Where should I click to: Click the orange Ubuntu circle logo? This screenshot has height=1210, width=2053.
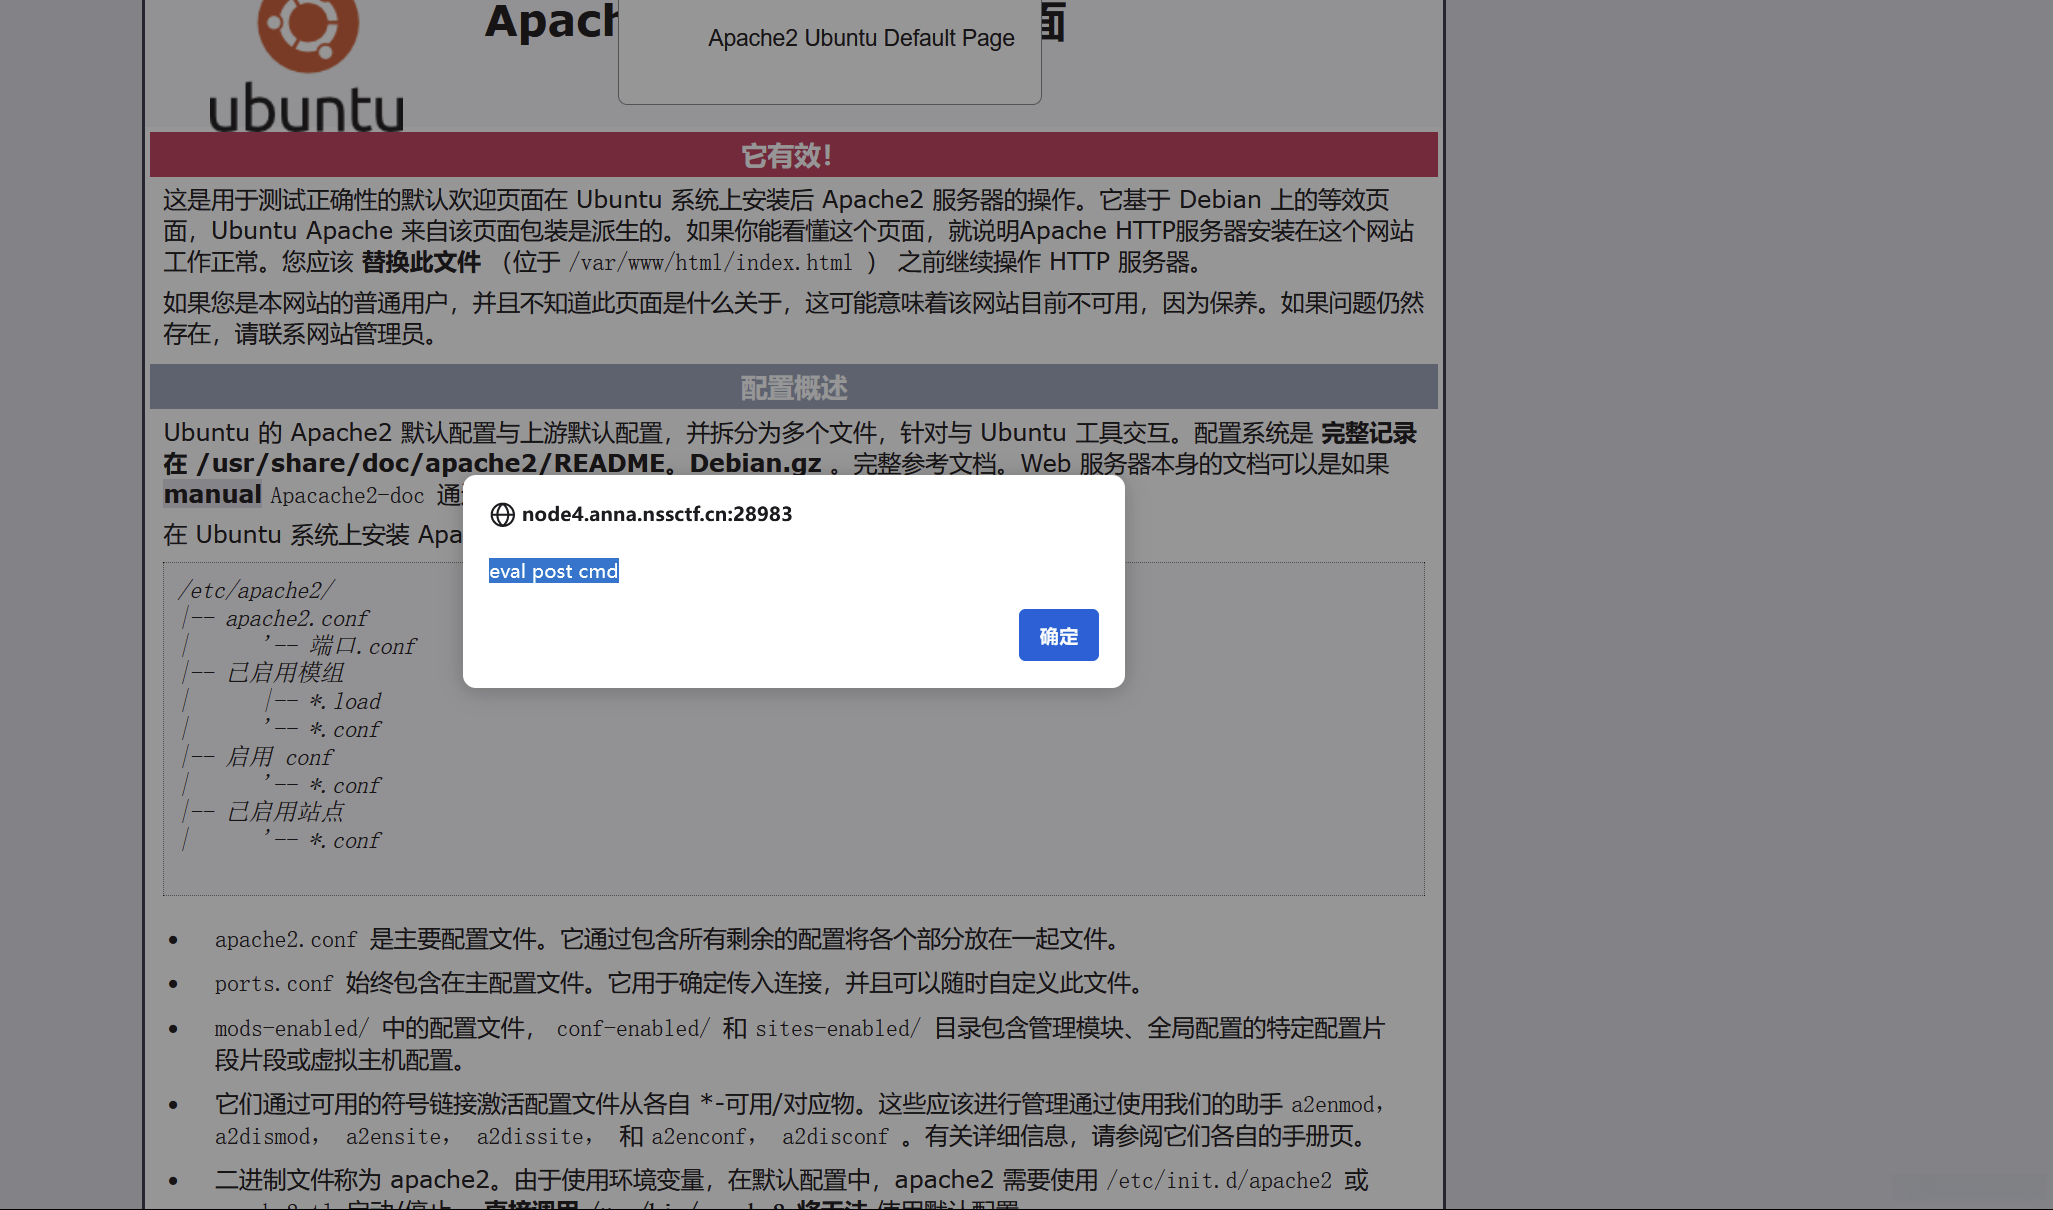pos(308,27)
